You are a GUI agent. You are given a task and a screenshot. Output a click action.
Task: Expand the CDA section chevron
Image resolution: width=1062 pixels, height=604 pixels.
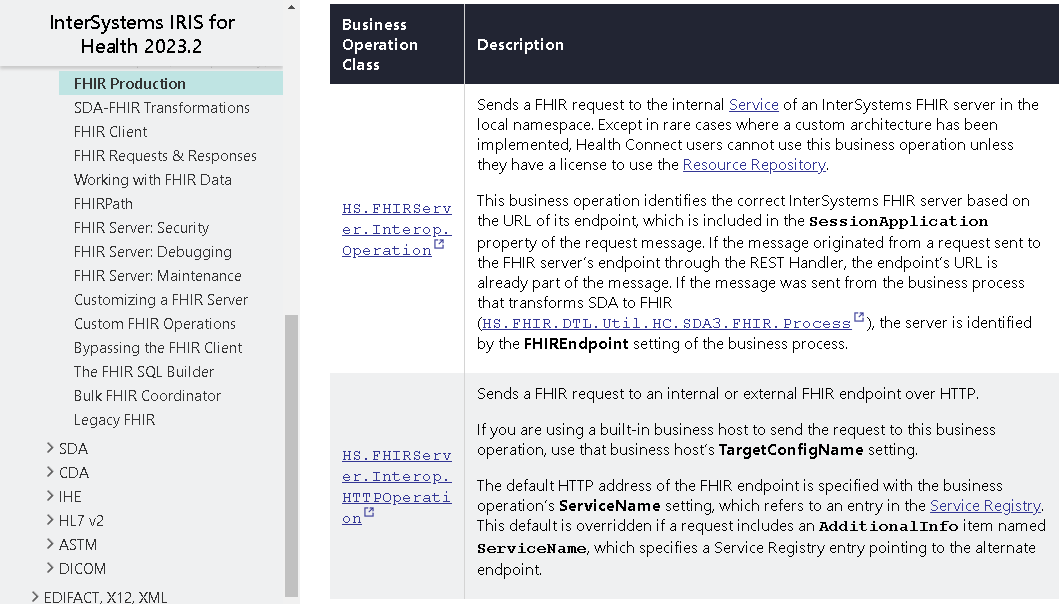pos(50,472)
